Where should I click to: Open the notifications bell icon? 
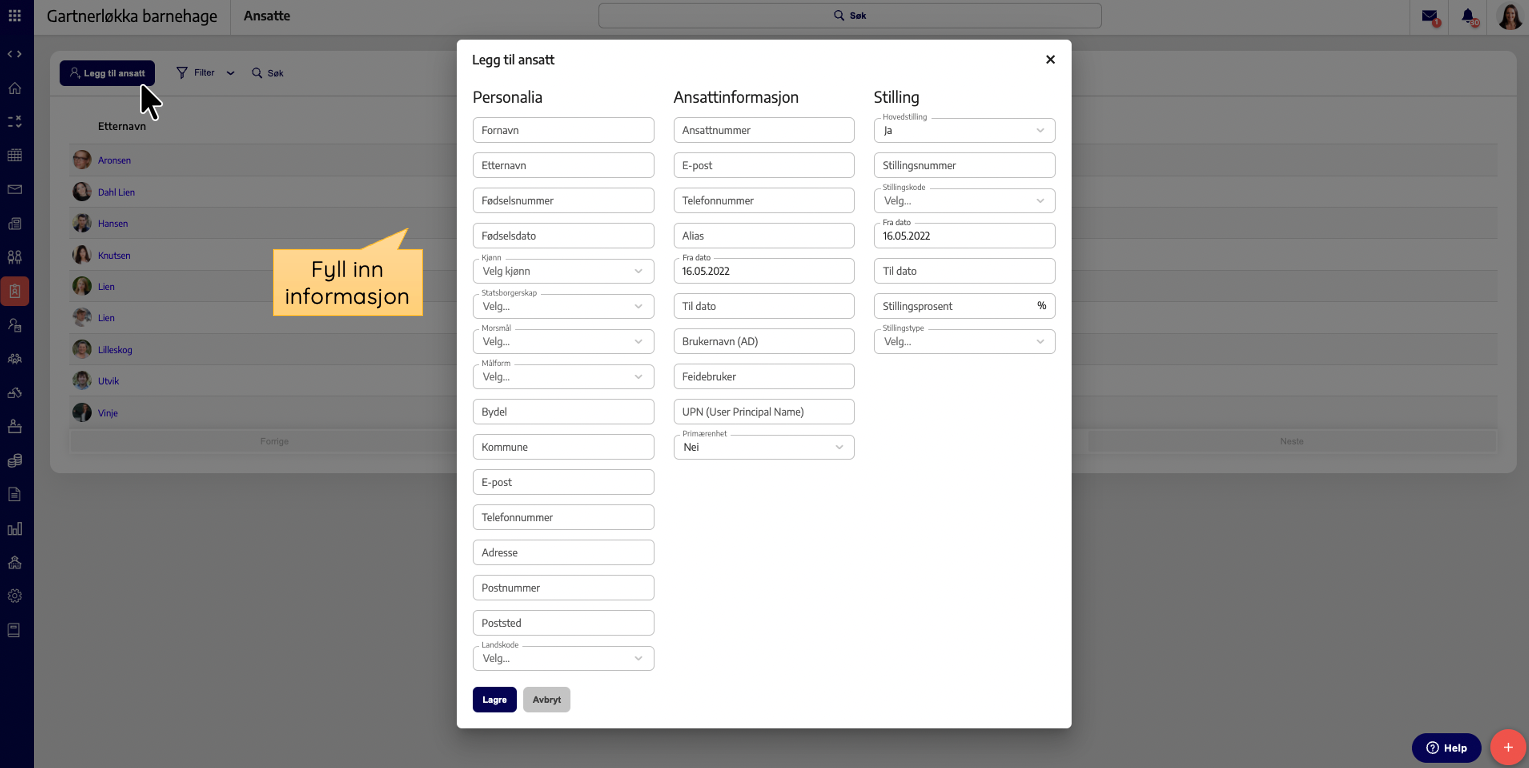click(1468, 16)
